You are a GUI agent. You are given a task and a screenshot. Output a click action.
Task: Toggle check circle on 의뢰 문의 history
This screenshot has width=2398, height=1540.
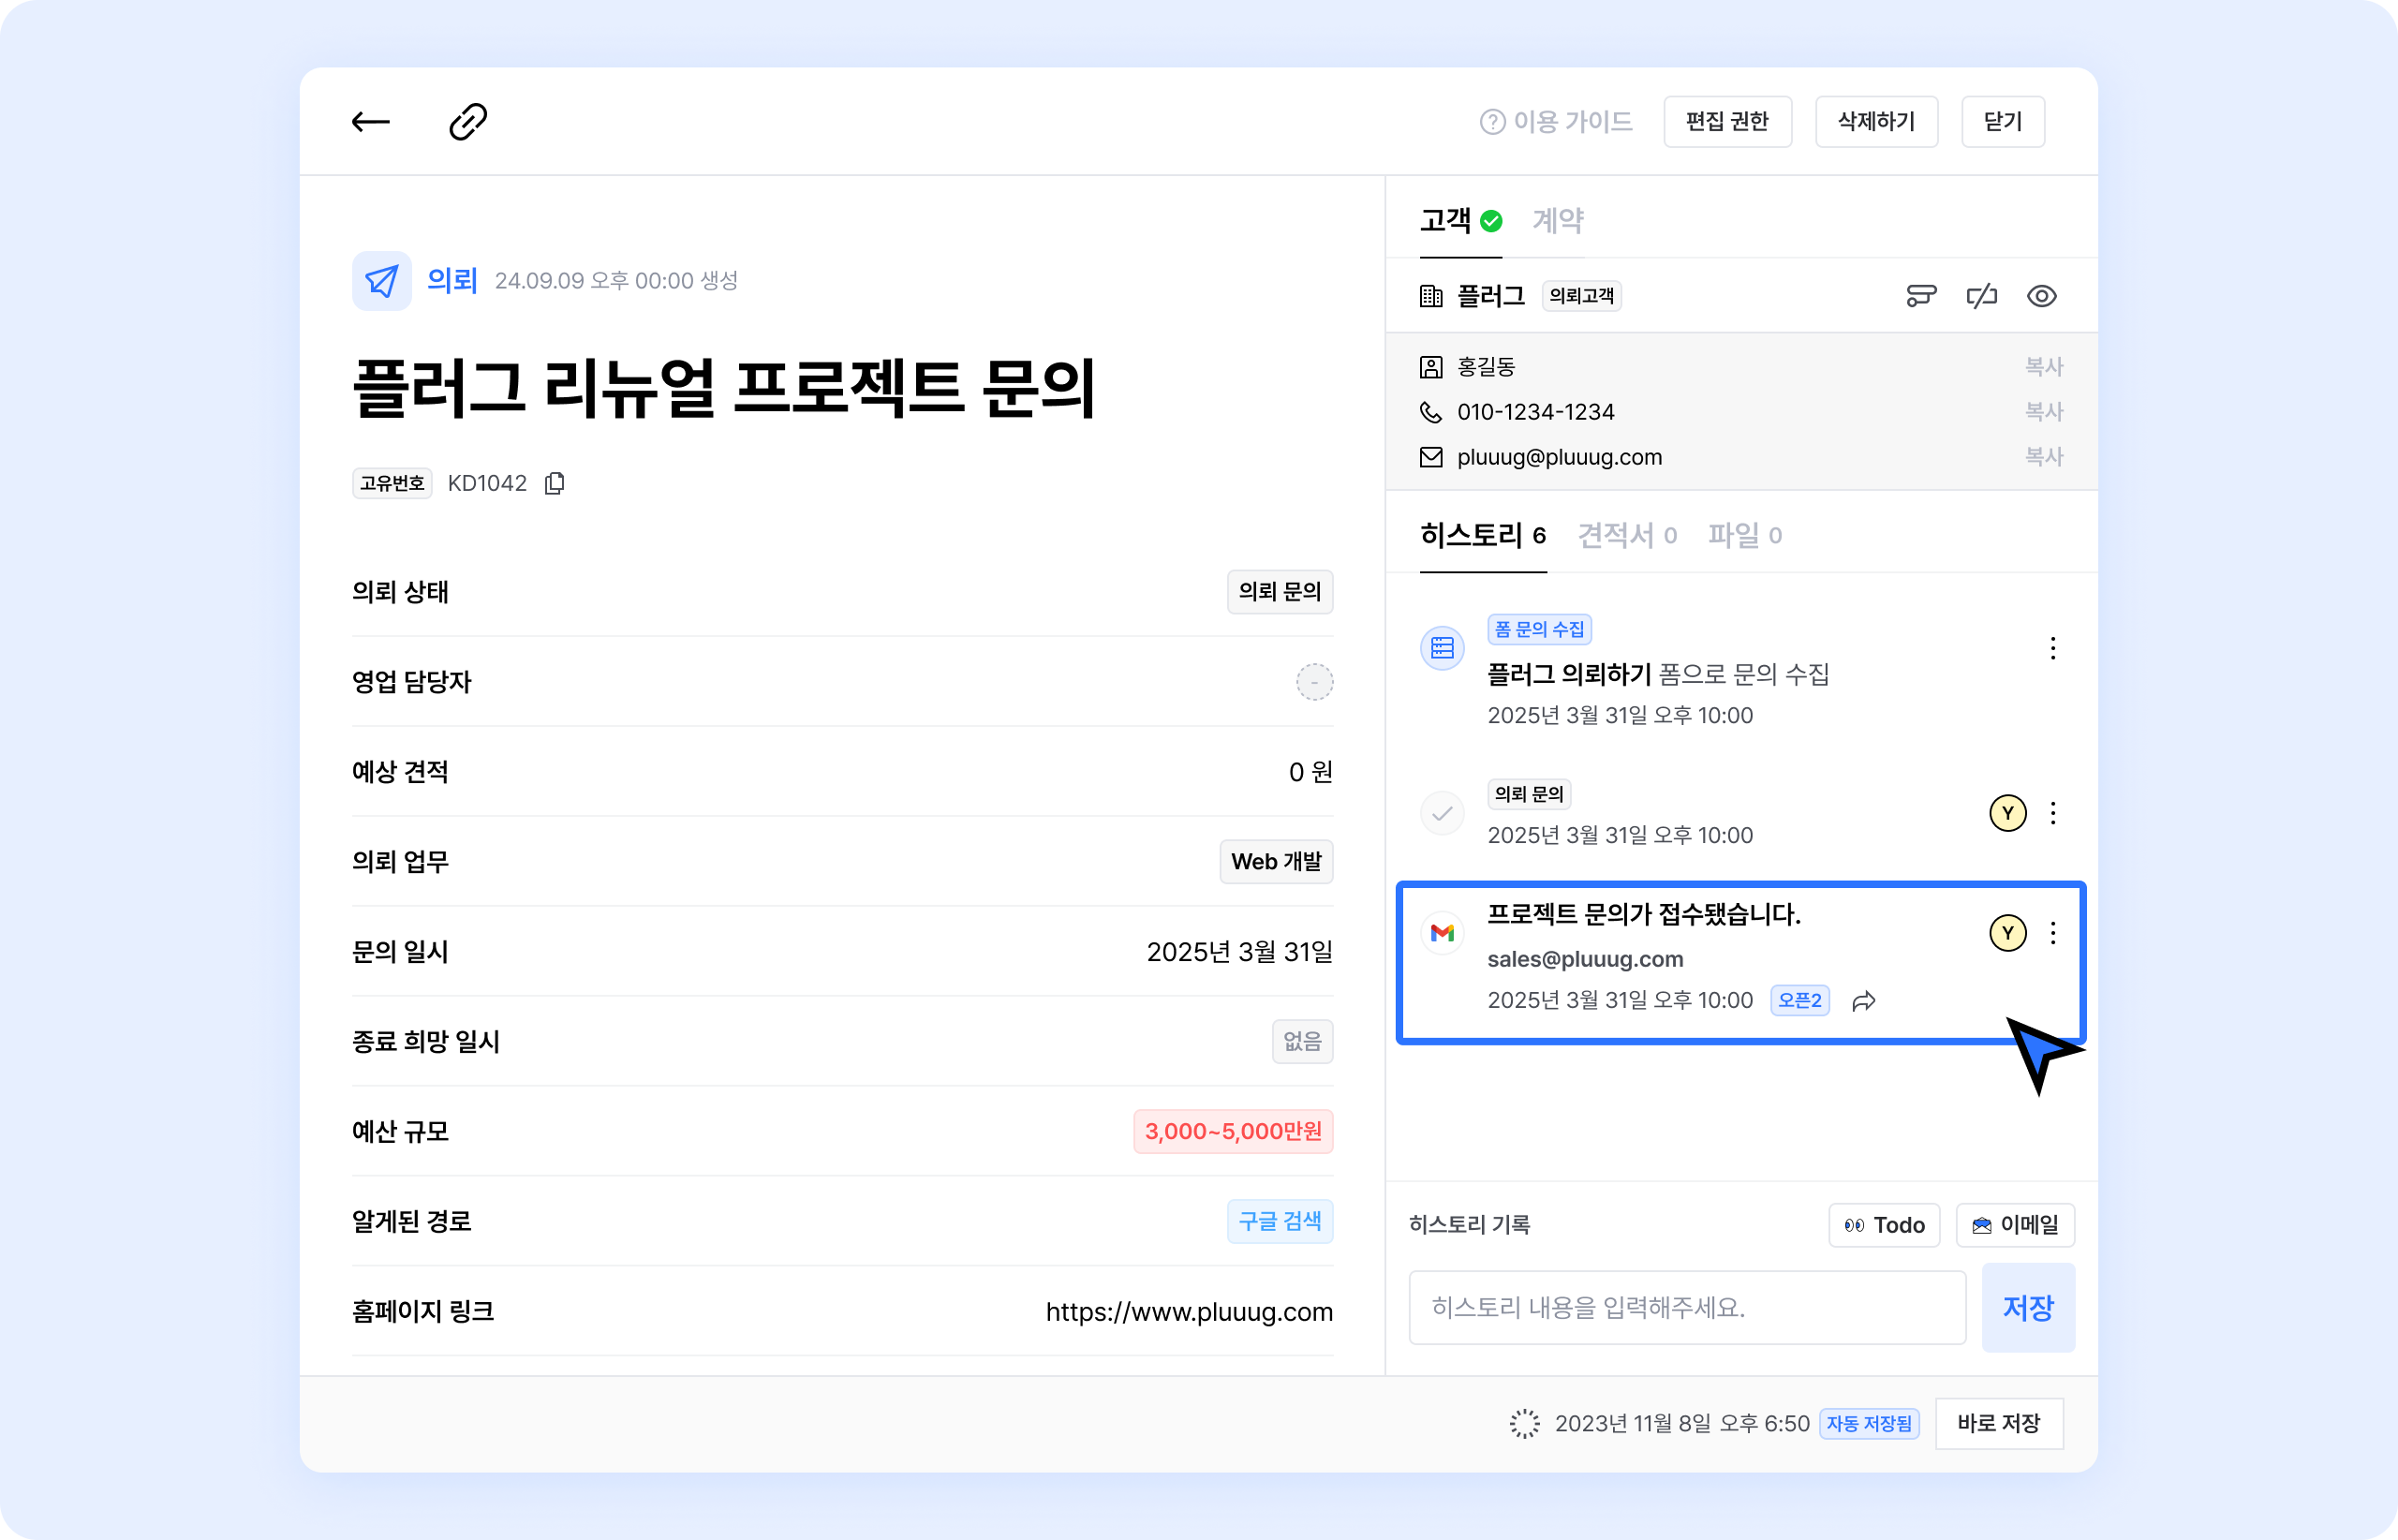click(1442, 813)
